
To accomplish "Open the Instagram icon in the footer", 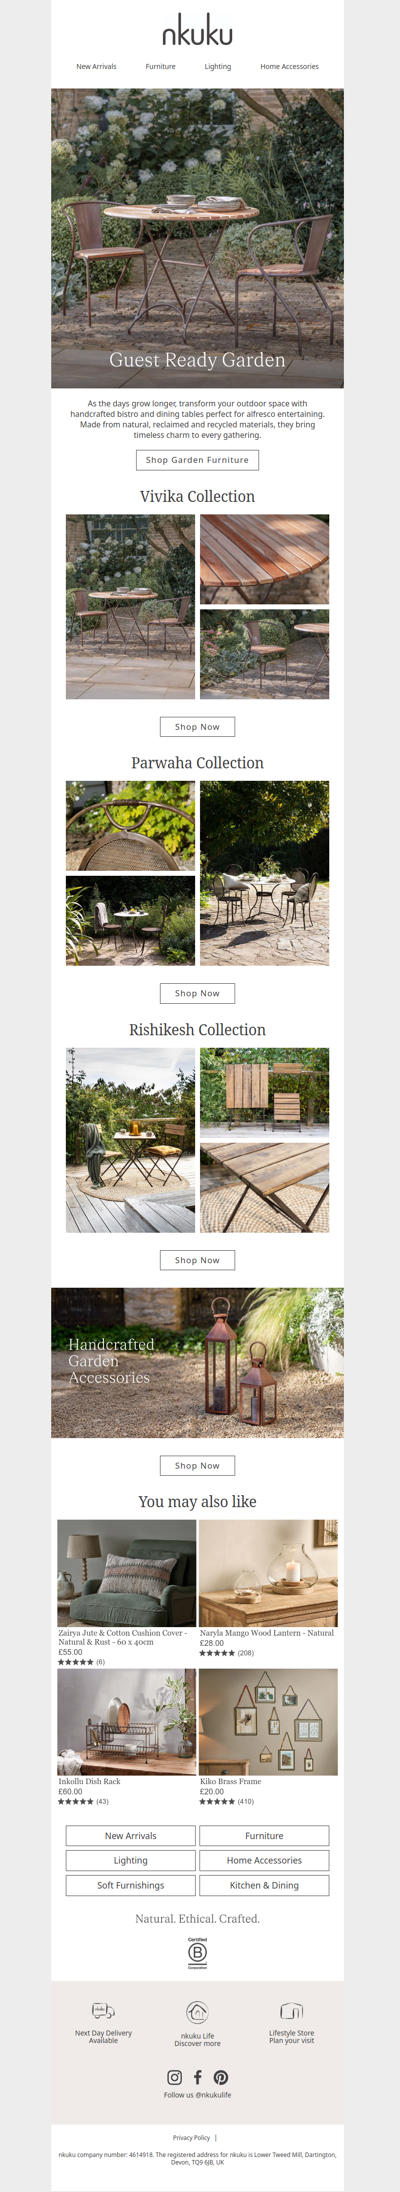I will click(x=174, y=2077).
